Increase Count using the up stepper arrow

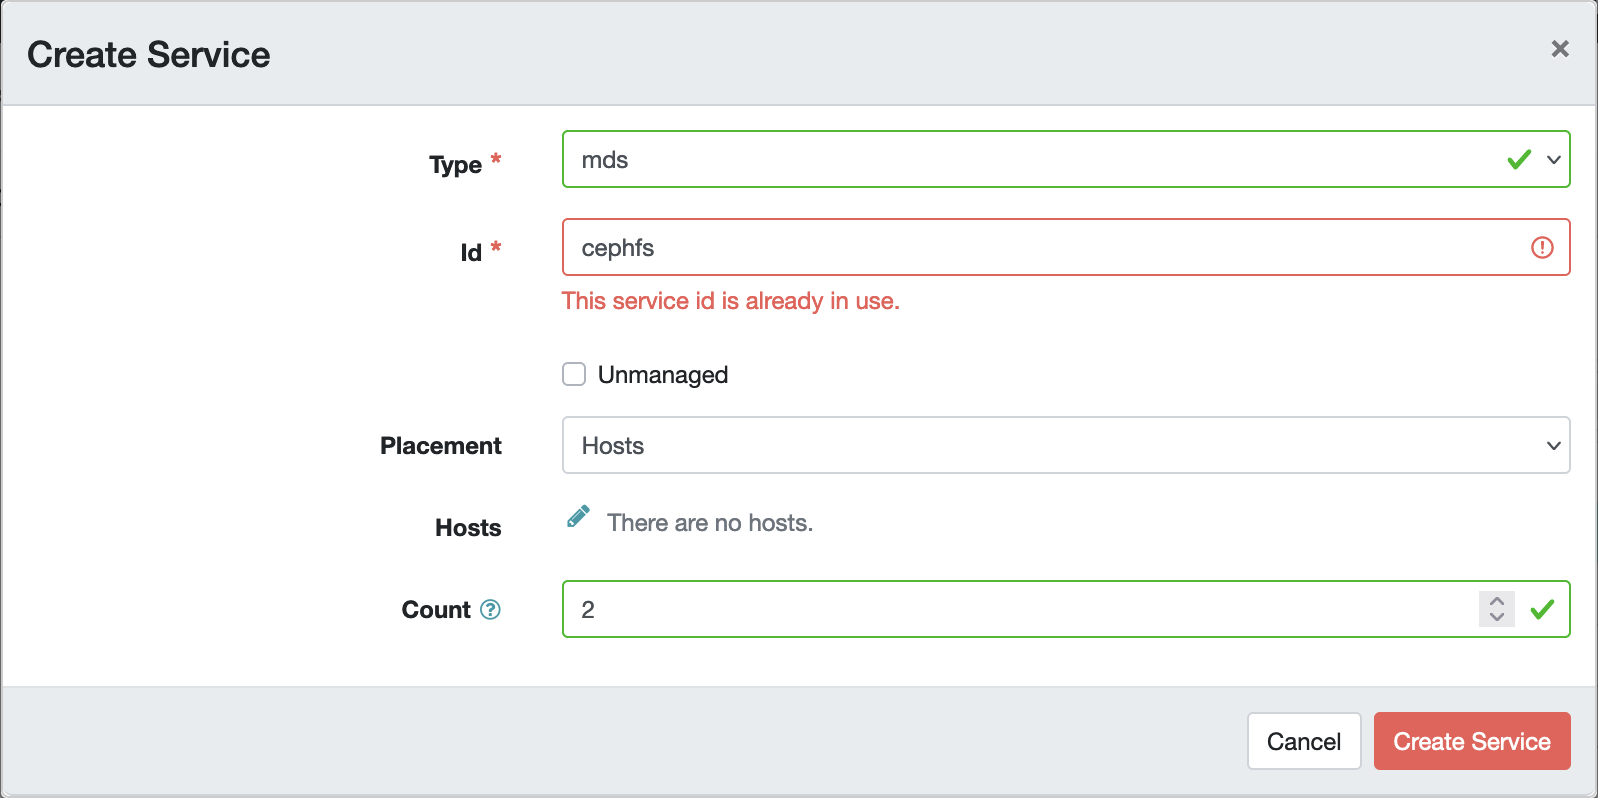pyautogui.click(x=1496, y=602)
